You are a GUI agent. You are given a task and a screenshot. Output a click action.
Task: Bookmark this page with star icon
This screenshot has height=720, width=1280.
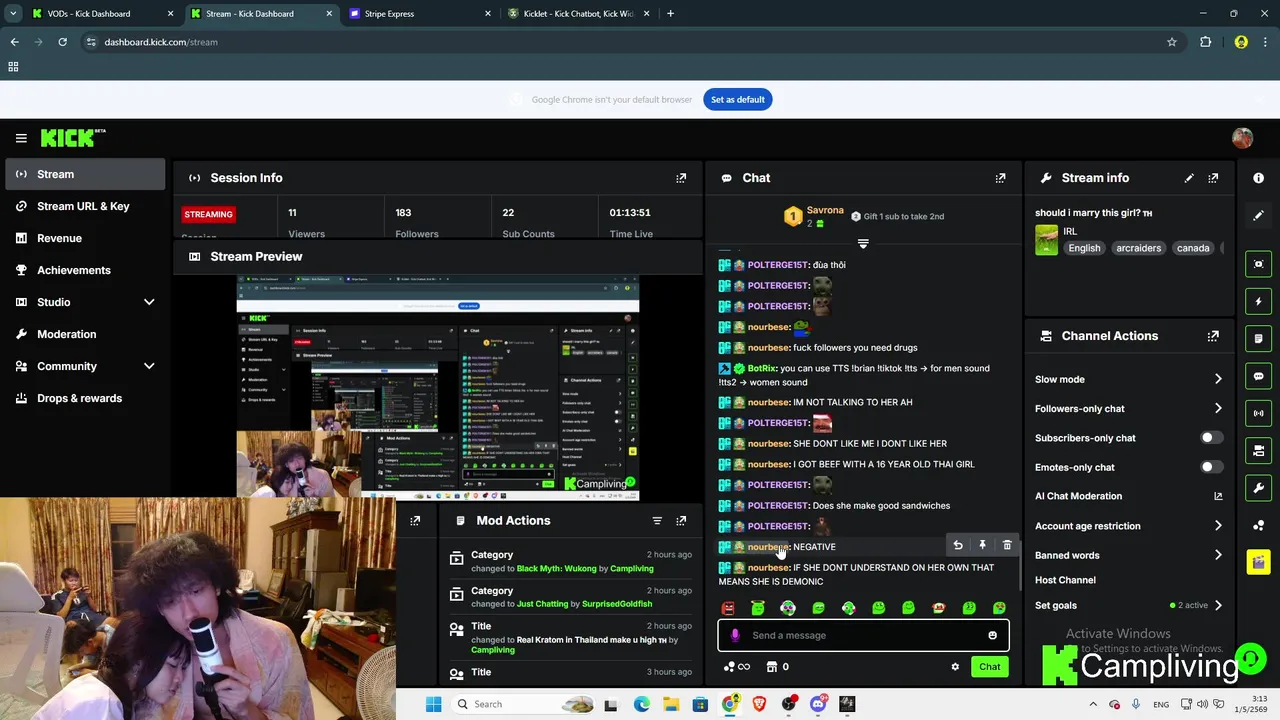(1172, 42)
